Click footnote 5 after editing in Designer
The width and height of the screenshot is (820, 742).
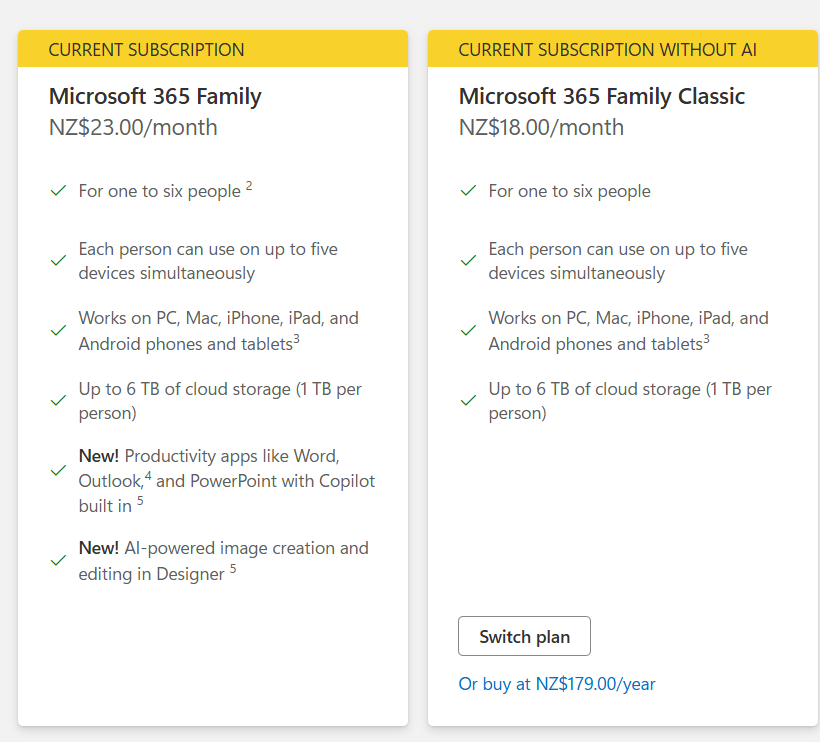click(233, 568)
